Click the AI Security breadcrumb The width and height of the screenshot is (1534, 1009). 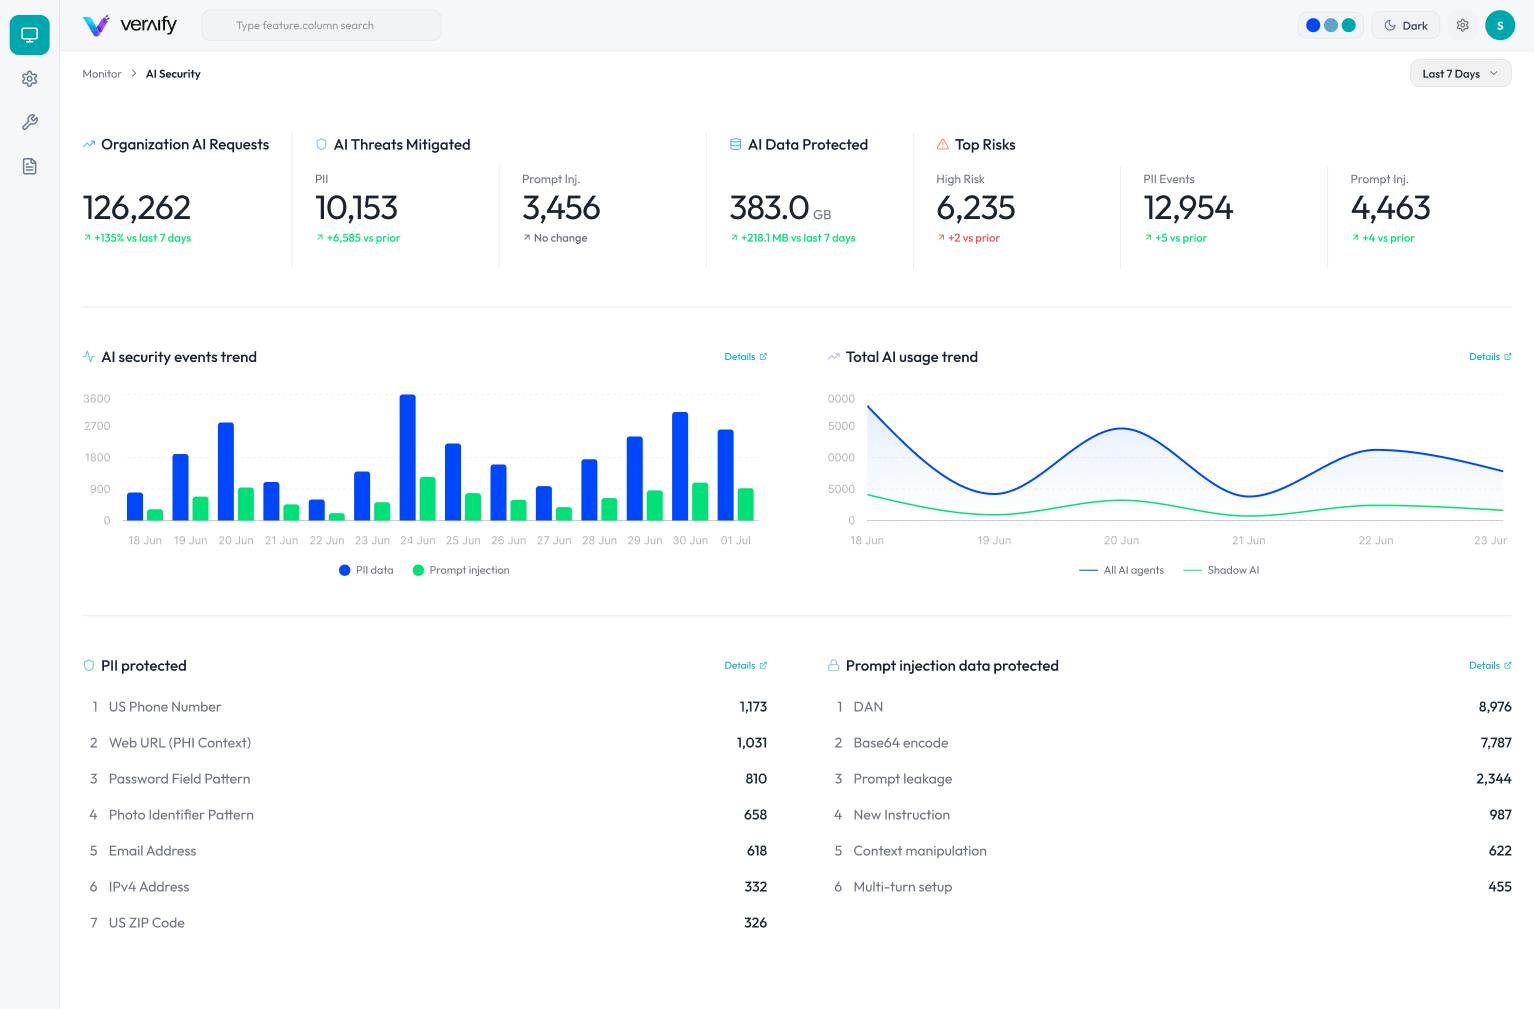coord(173,74)
